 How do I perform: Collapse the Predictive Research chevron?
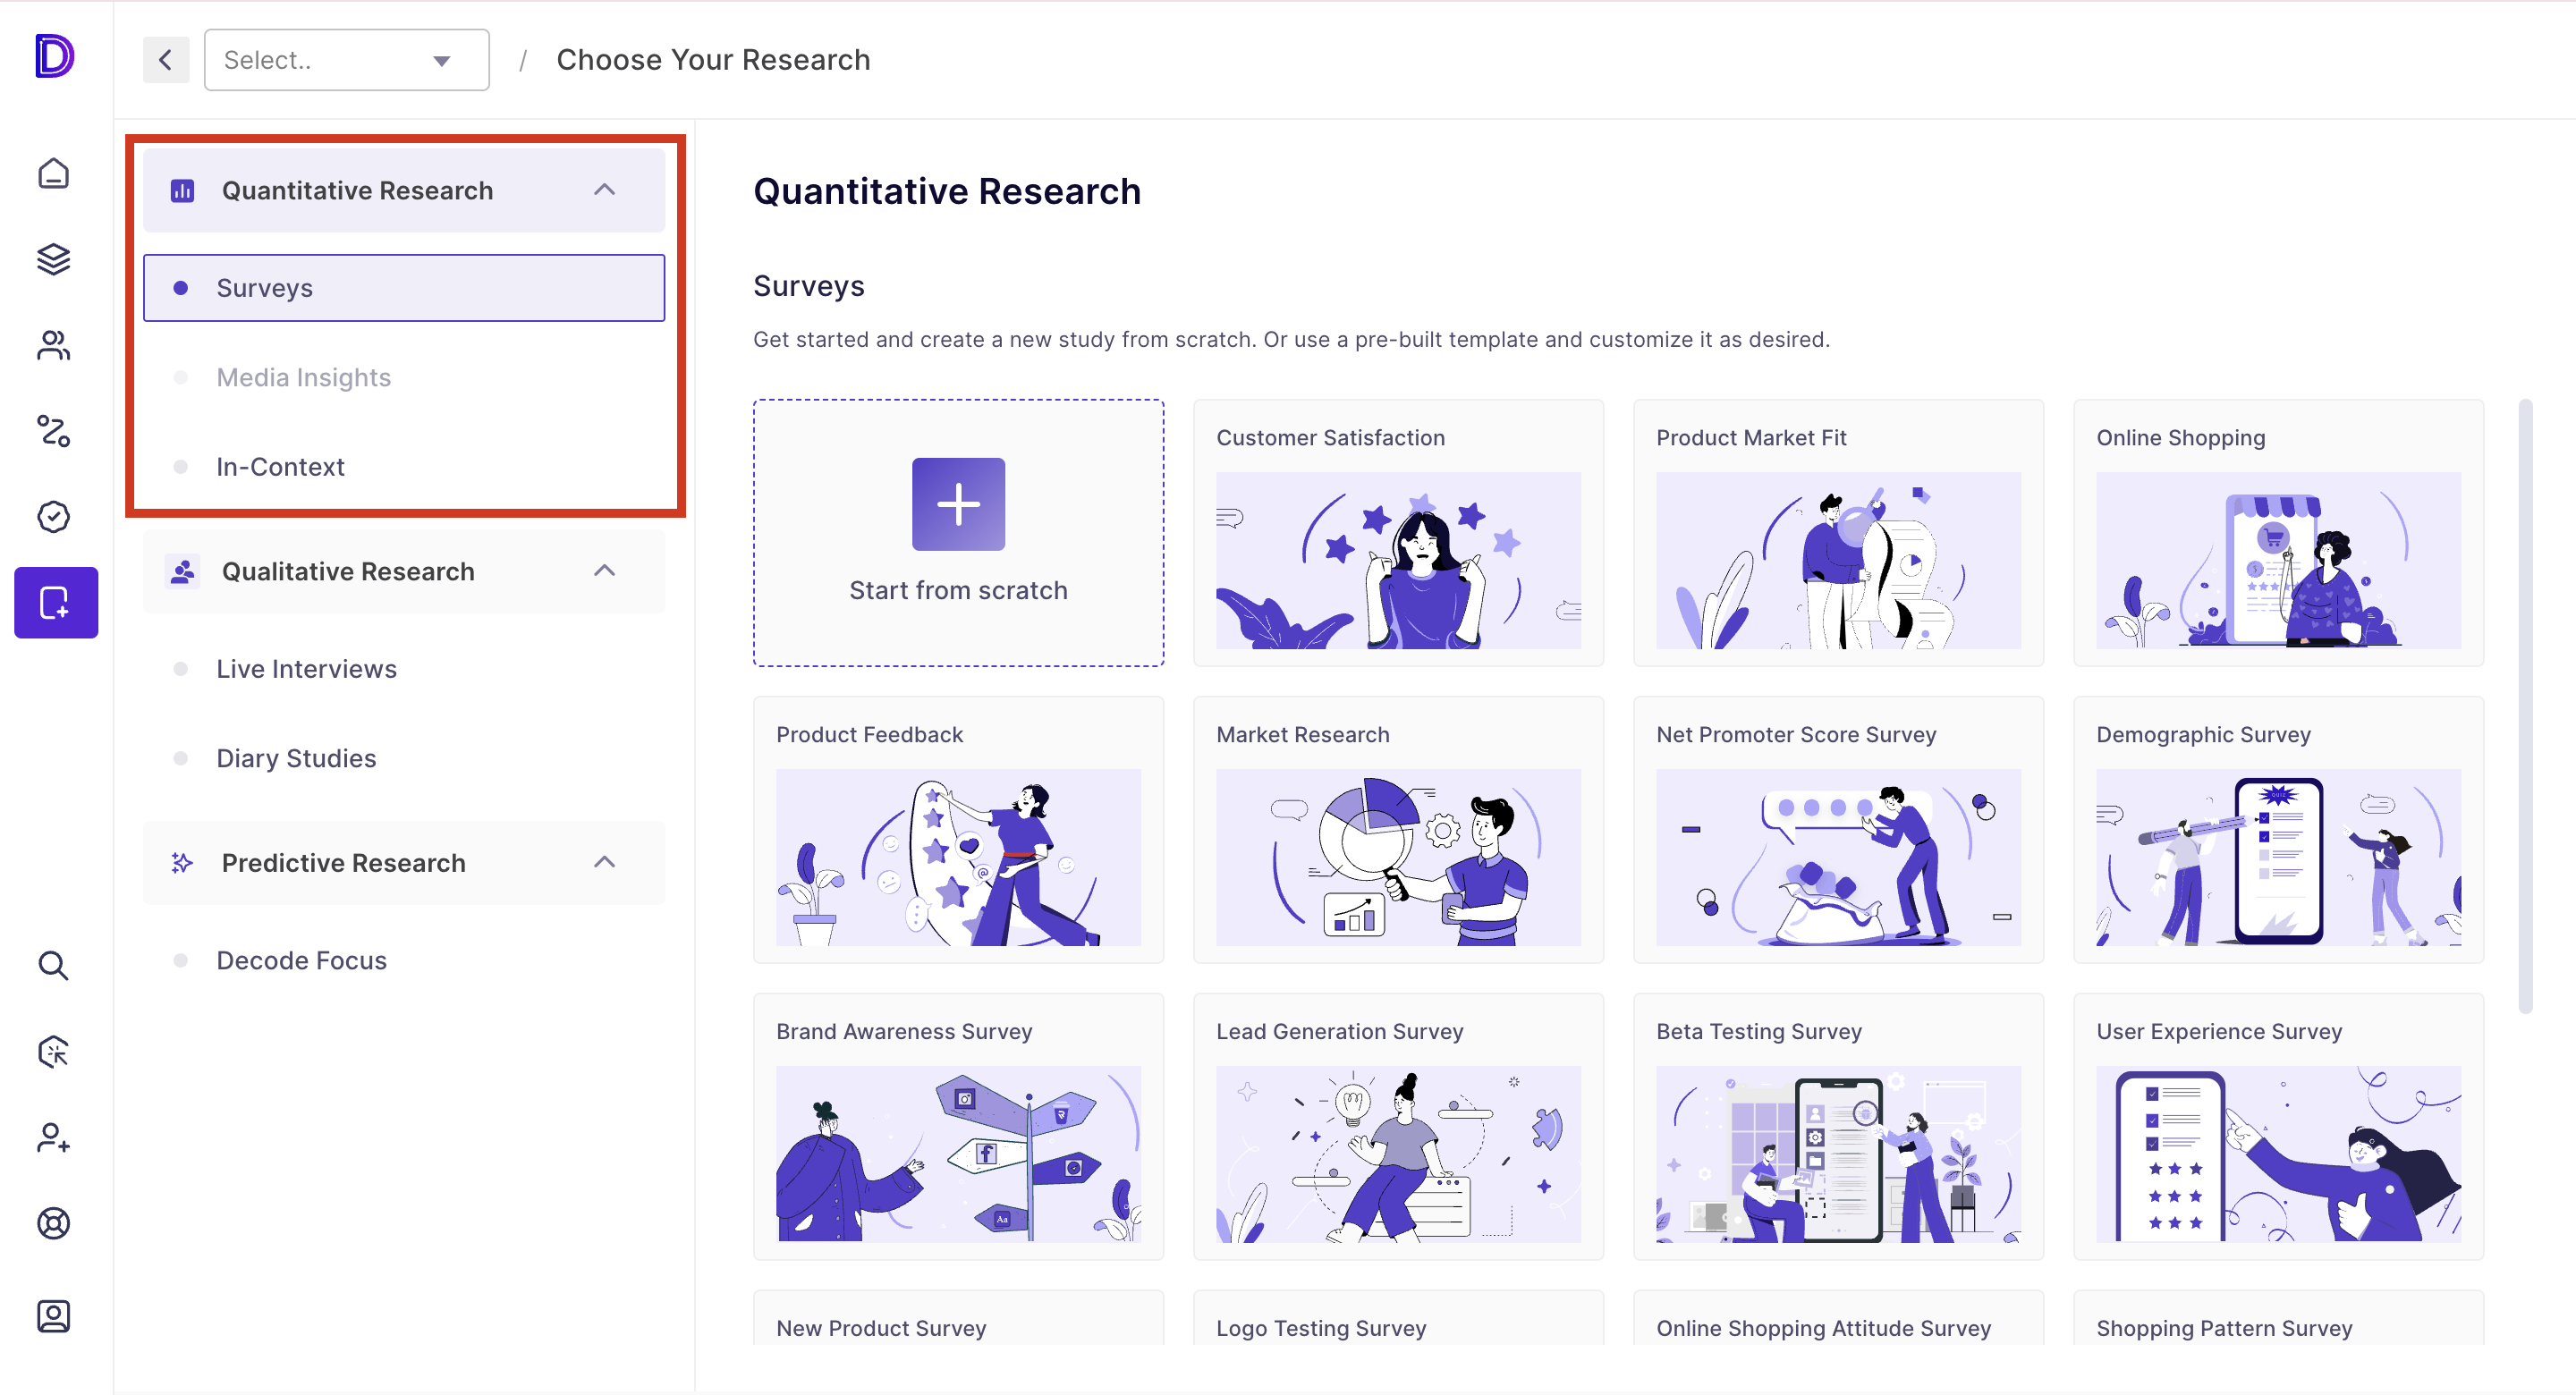pyautogui.click(x=604, y=862)
